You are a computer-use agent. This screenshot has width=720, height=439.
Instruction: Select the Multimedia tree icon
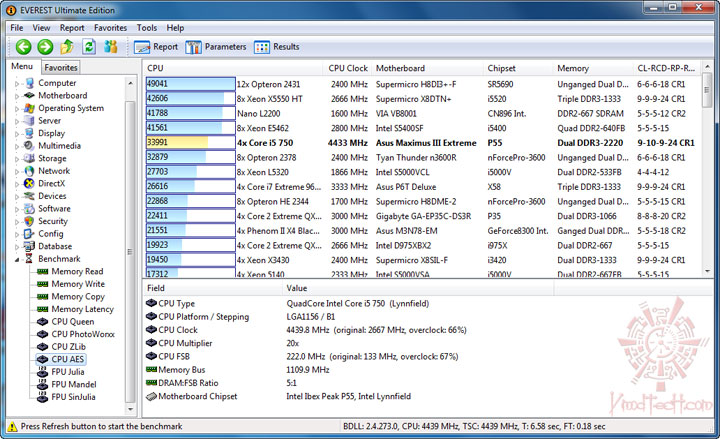click(x=29, y=146)
